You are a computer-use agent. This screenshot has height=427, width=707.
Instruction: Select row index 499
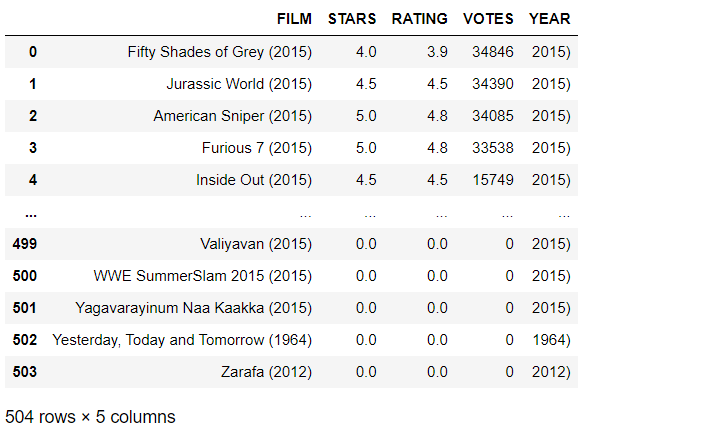coord(24,244)
